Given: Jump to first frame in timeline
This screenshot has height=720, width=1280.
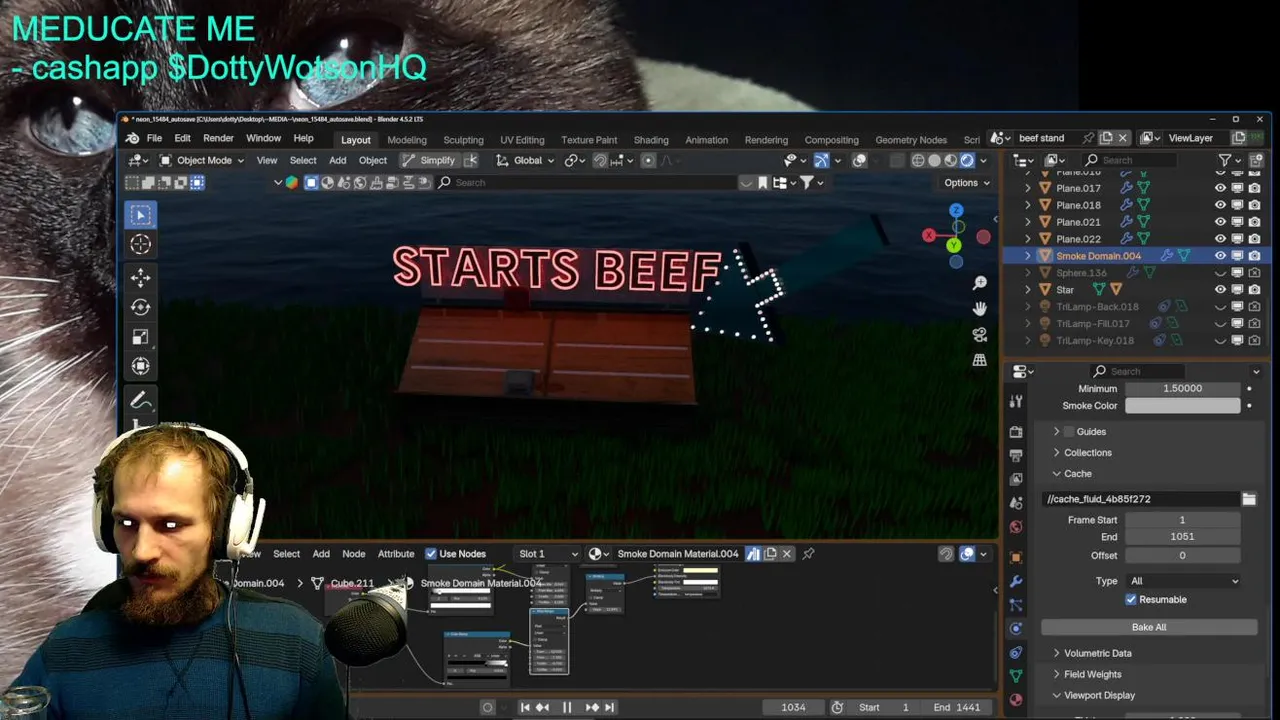Looking at the screenshot, I should (x=525, y=707).
